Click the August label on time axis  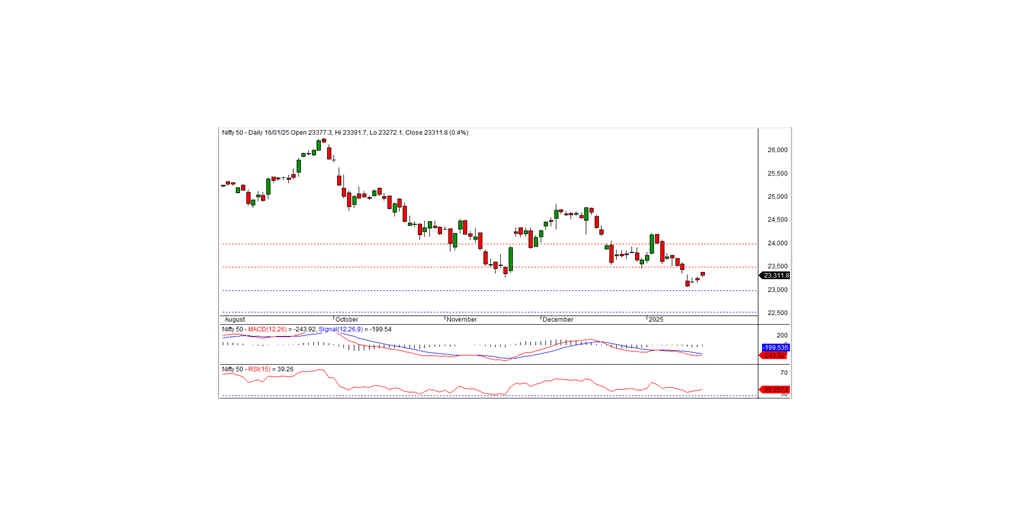[x=233, y=320]
